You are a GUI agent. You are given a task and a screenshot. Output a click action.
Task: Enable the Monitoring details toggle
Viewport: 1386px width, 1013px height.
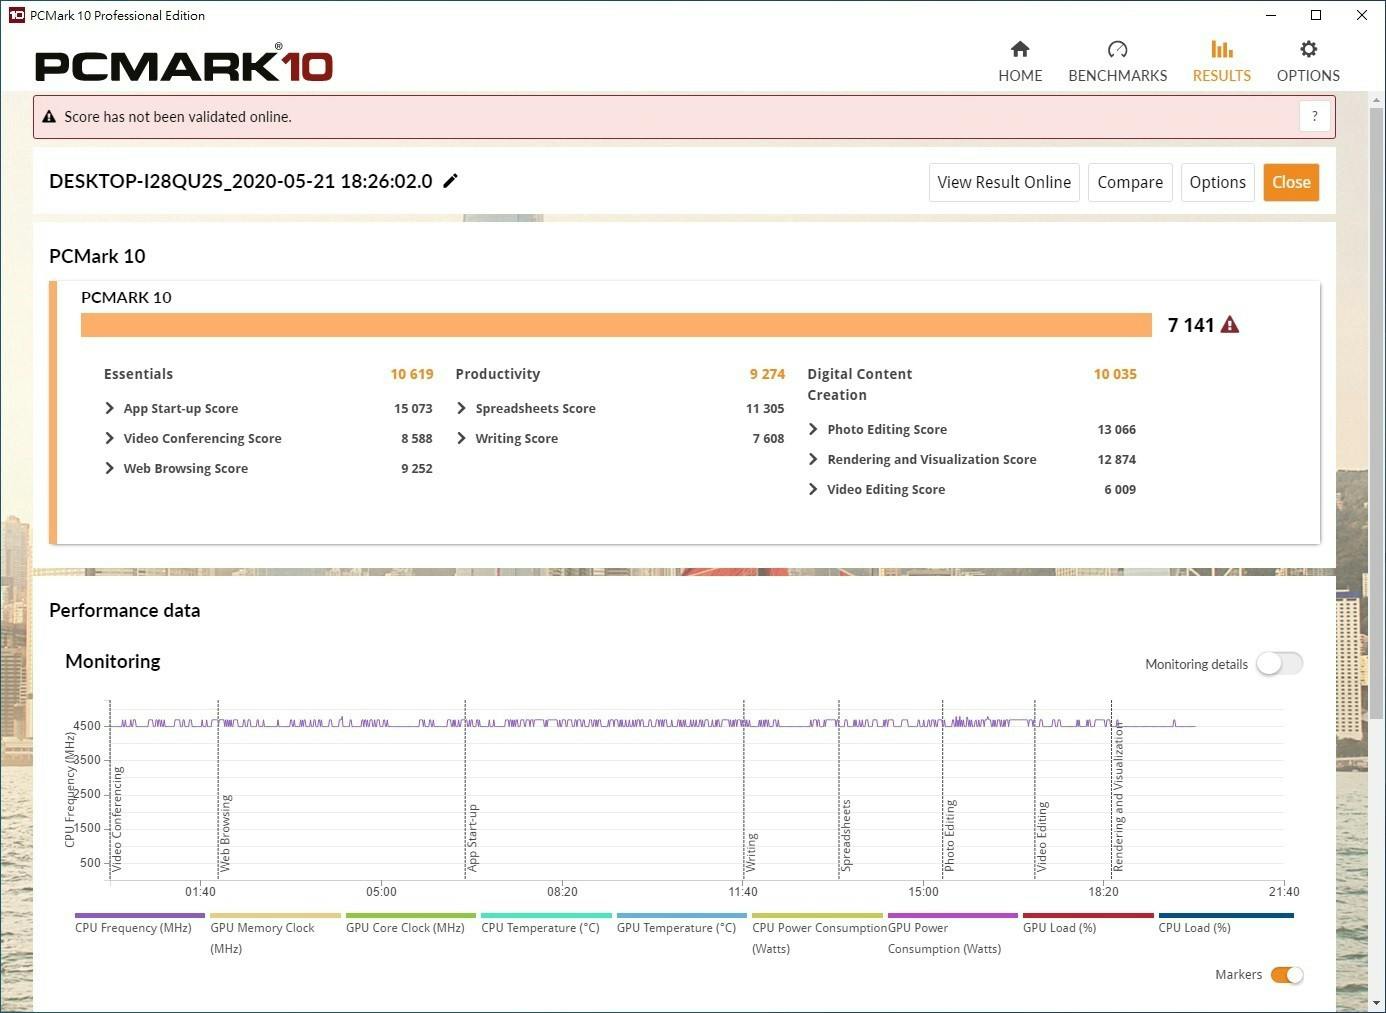click(x=1279, y=664)
